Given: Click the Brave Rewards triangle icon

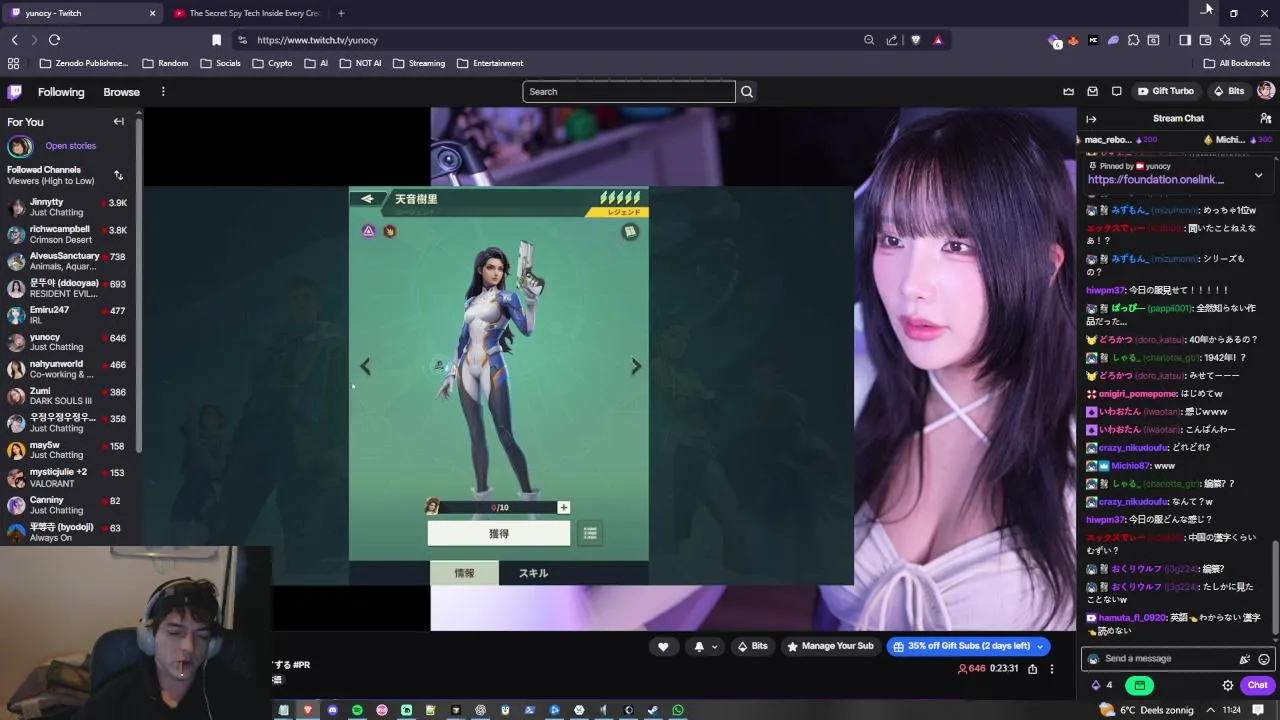Looking at the screenshot, I should coord(938,40).
